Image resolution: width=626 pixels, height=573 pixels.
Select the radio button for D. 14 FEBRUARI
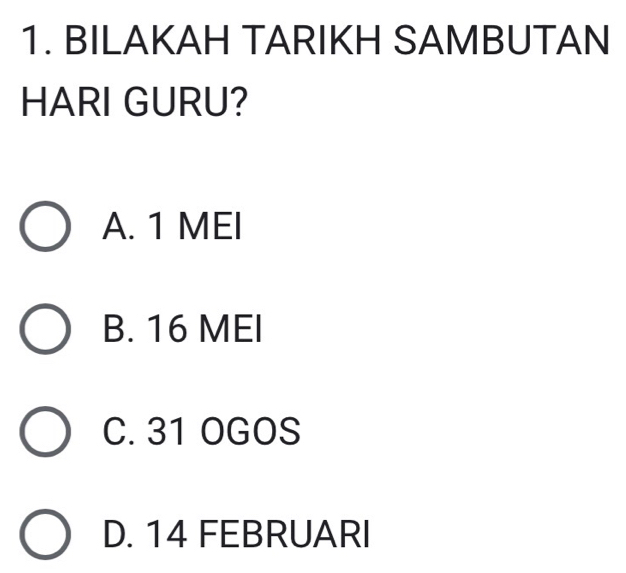(45, 540)
